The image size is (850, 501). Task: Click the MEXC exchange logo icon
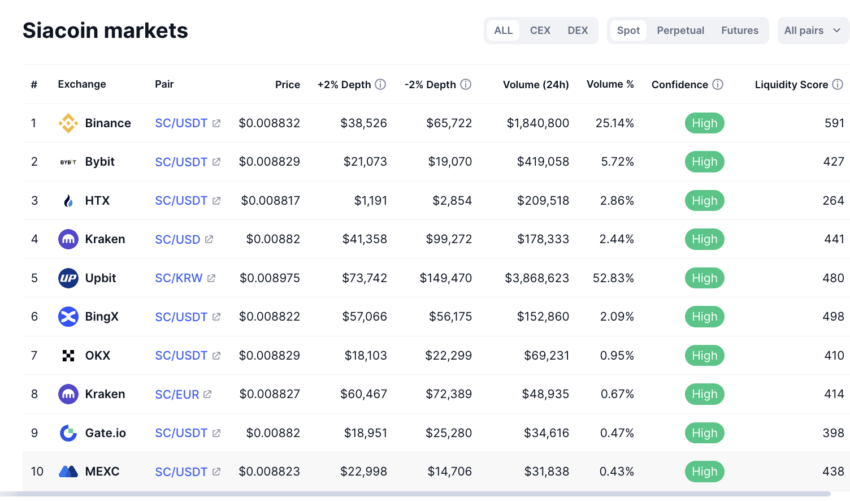pyautogui.click(x=68, y=471)
